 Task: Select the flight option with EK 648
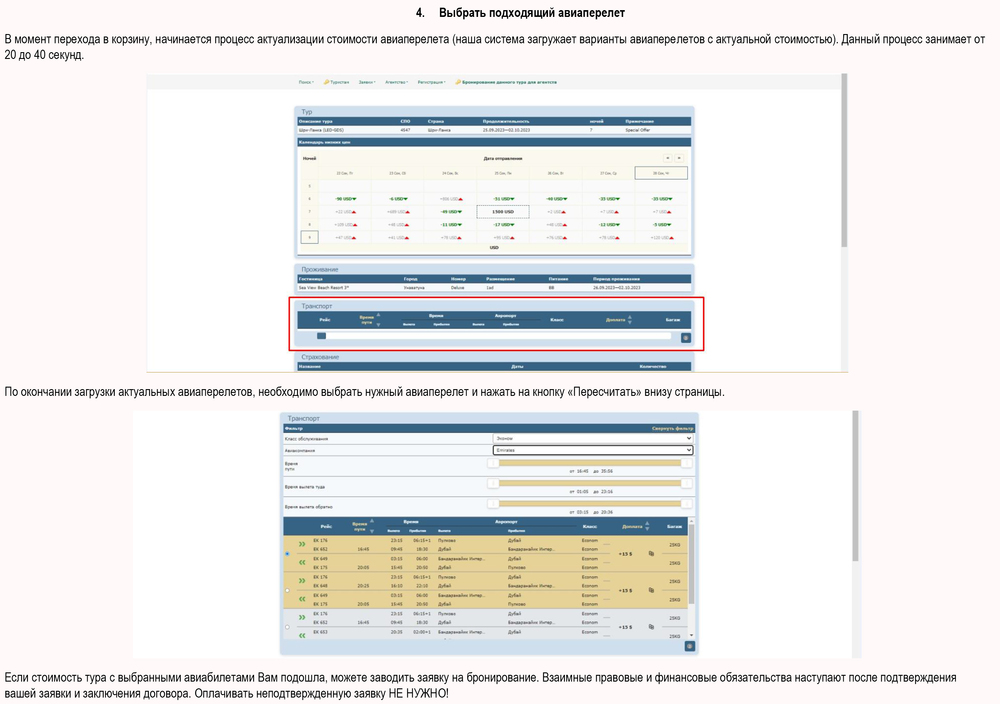287,590
